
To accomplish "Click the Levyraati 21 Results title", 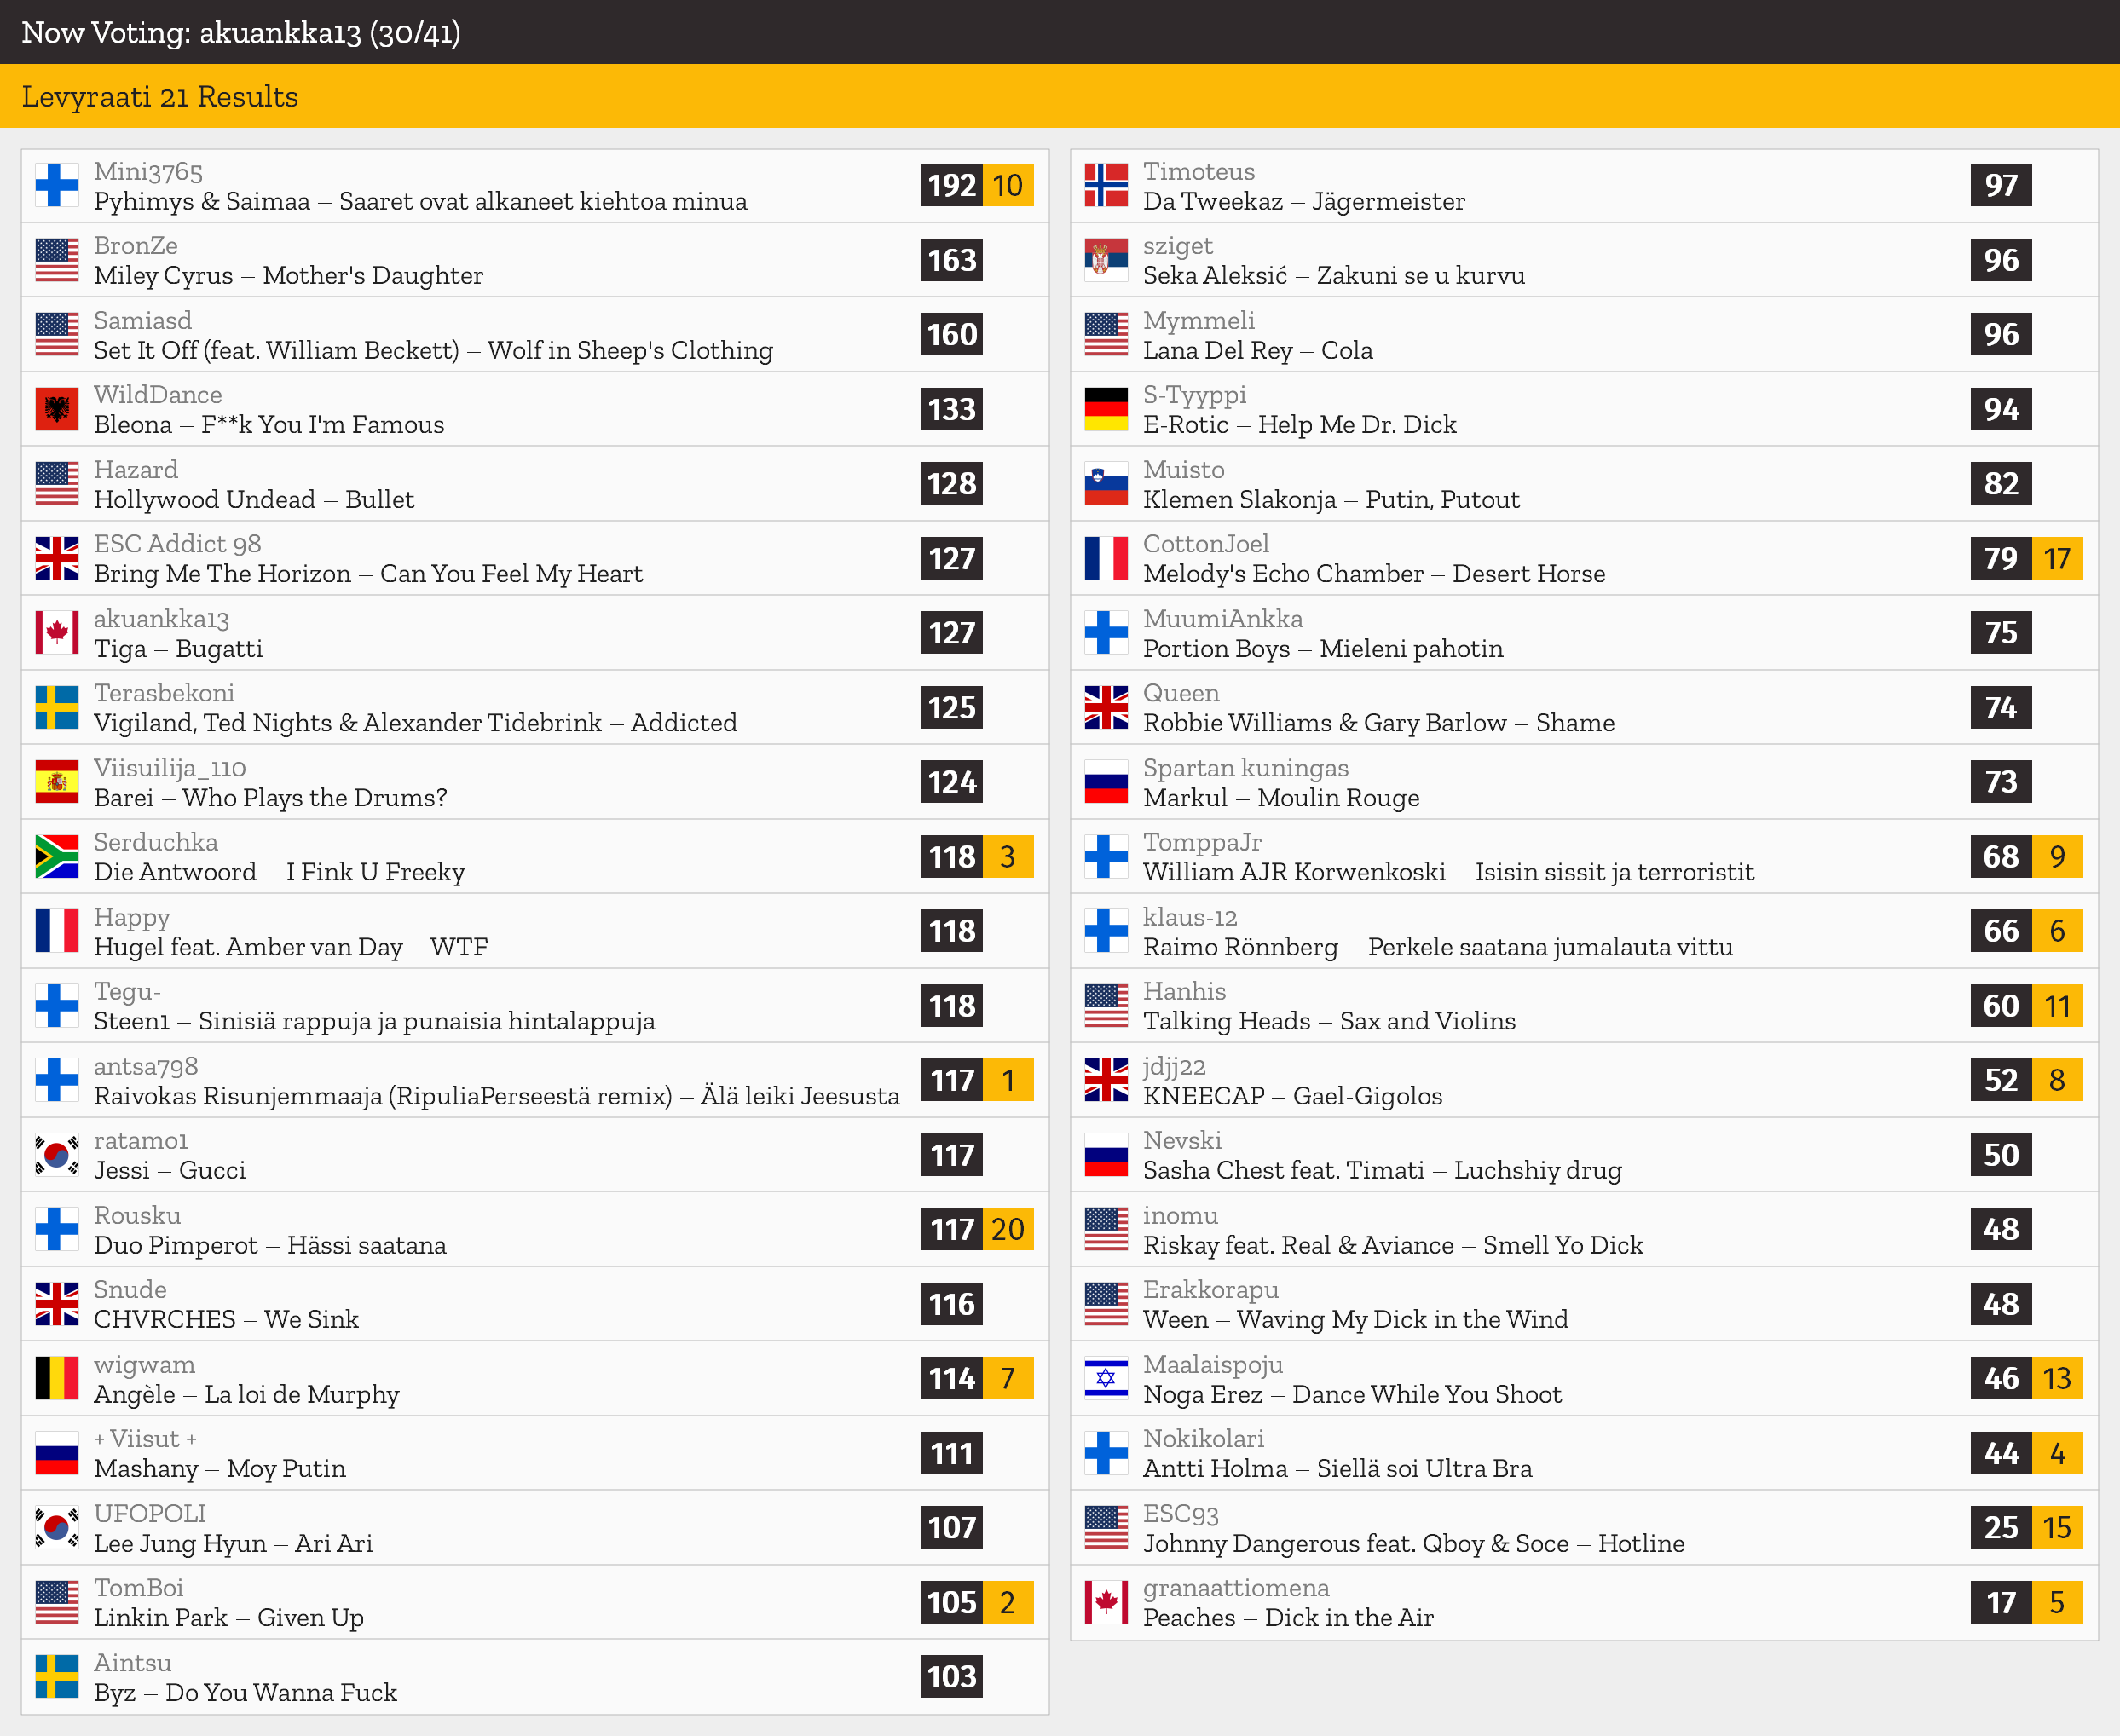I will [160, 96].
